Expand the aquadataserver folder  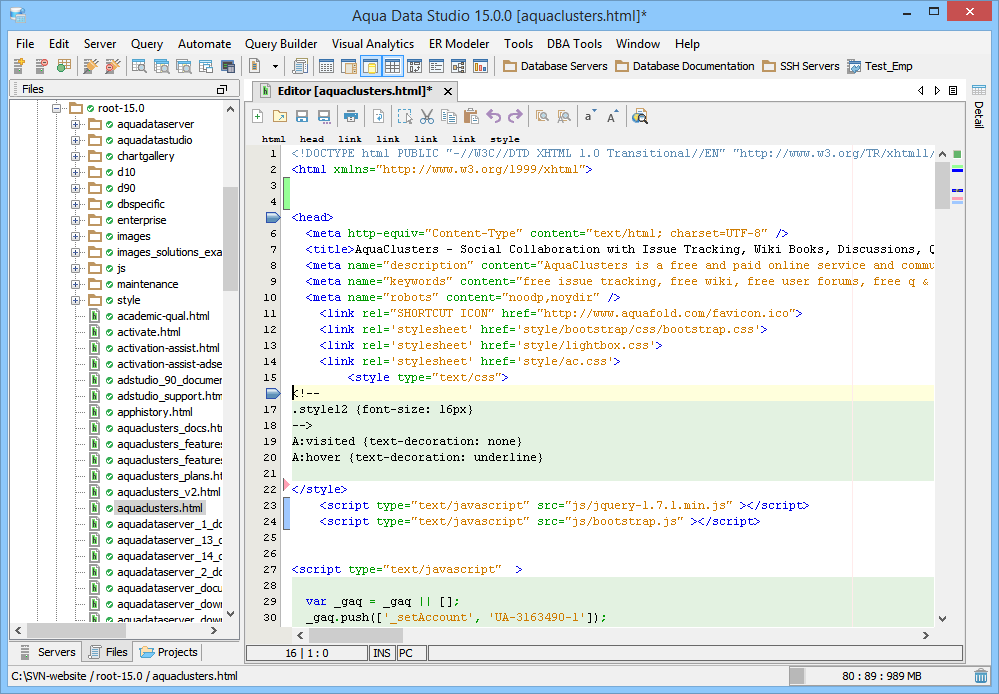click(x=76, y=124)
